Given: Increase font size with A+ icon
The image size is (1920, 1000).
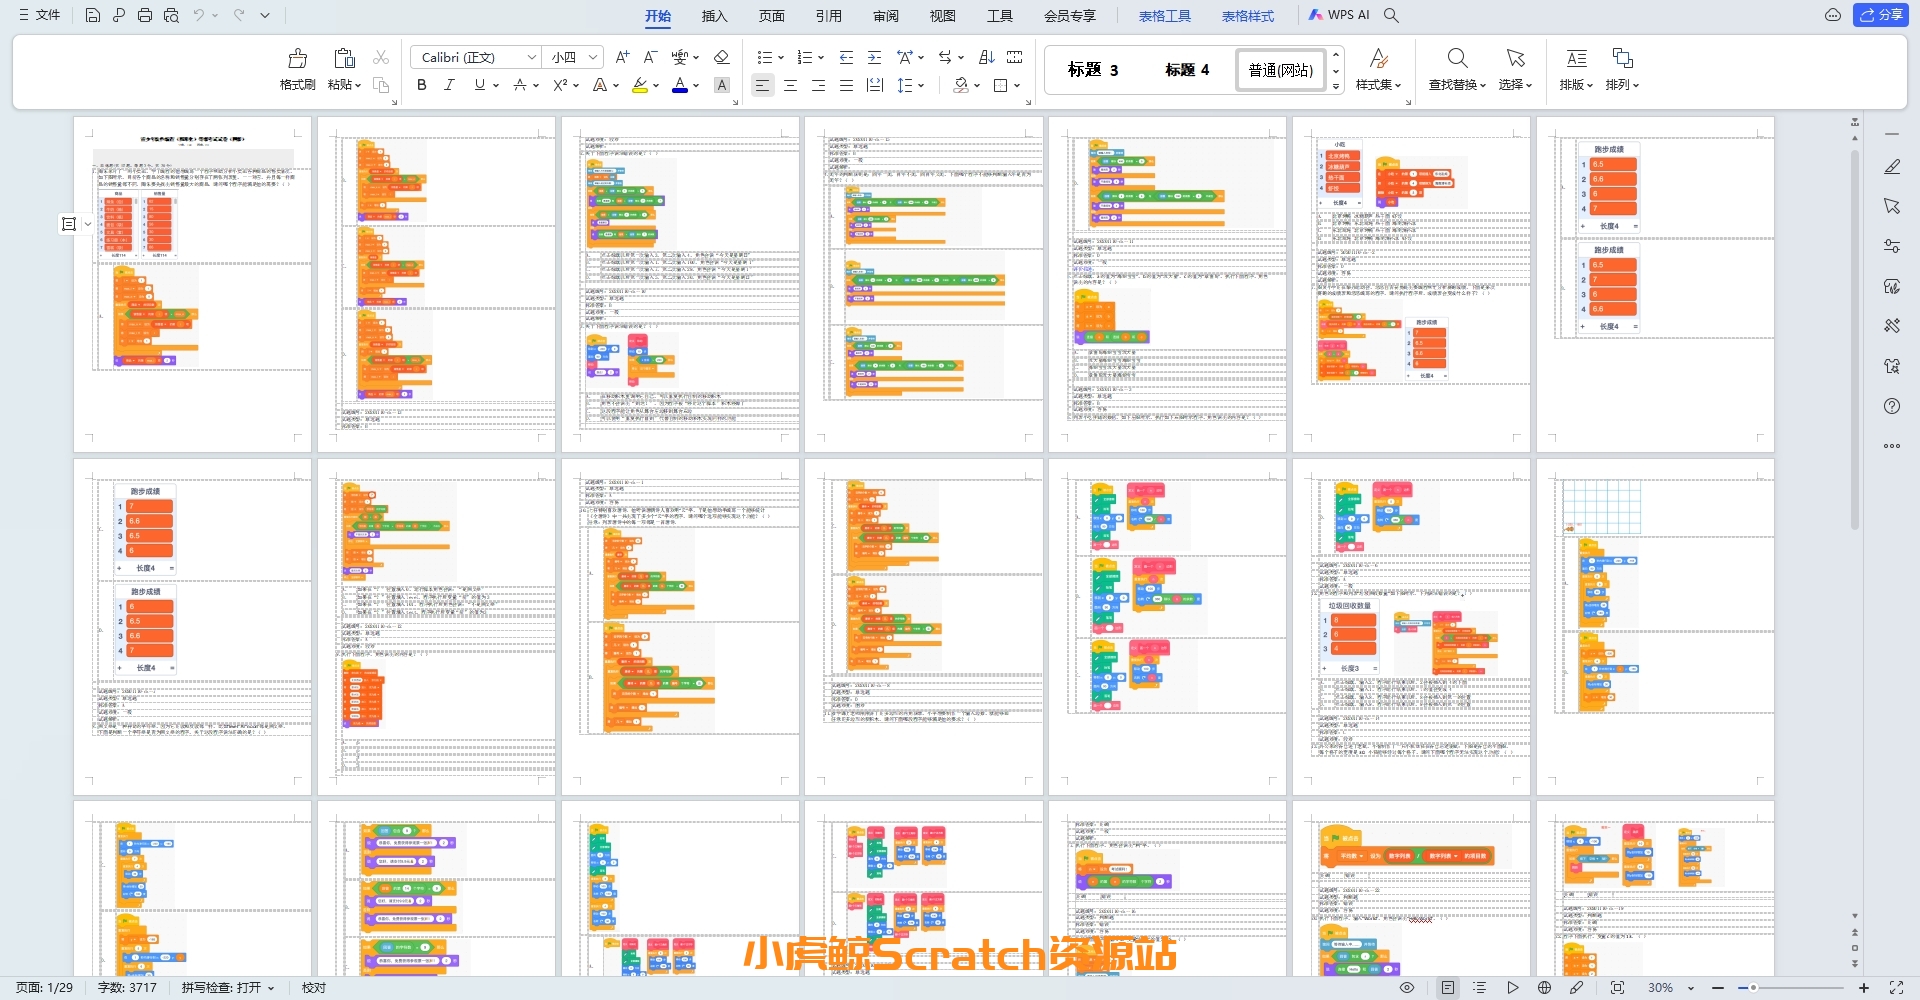Looking at the screenshot, I should coord(622,57).
